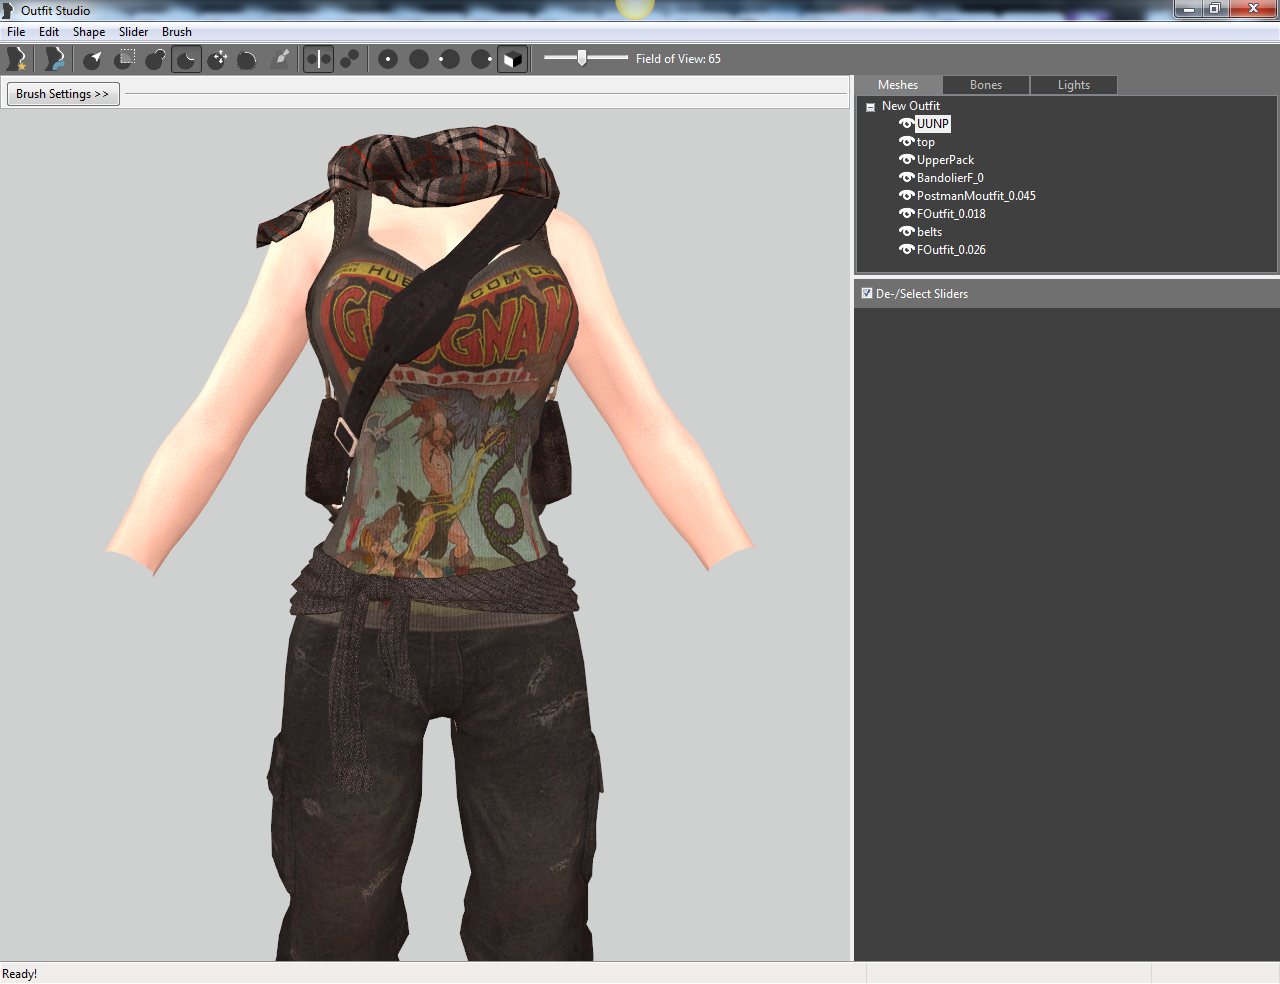Select the belts mesh name
Viewport: 1280px width, 984px height.
(929, 232)
